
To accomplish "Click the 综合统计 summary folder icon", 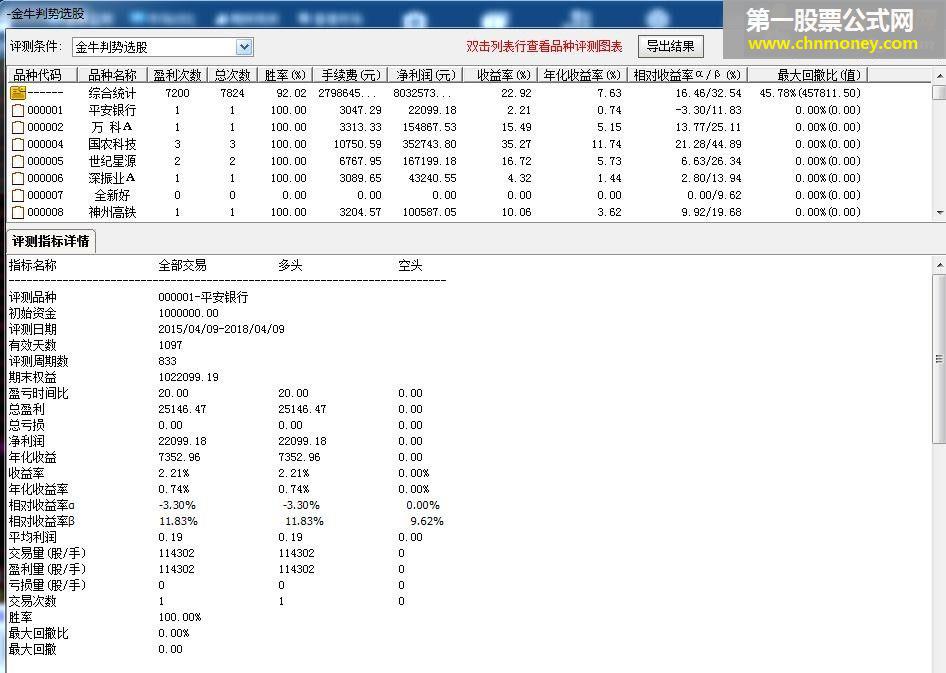I will 18,93.
